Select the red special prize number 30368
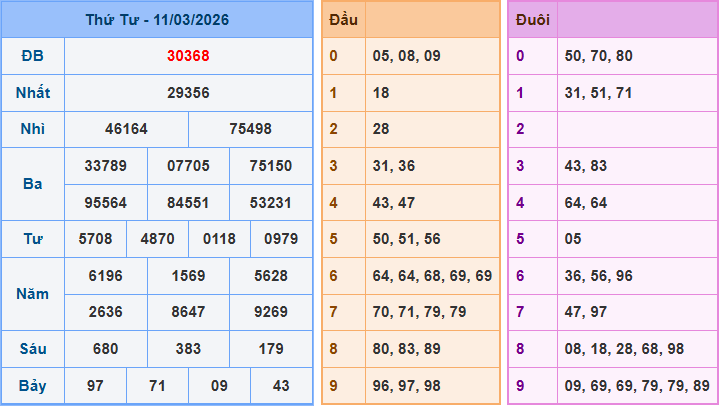721x406 pixels. click(x=188, y=56)
